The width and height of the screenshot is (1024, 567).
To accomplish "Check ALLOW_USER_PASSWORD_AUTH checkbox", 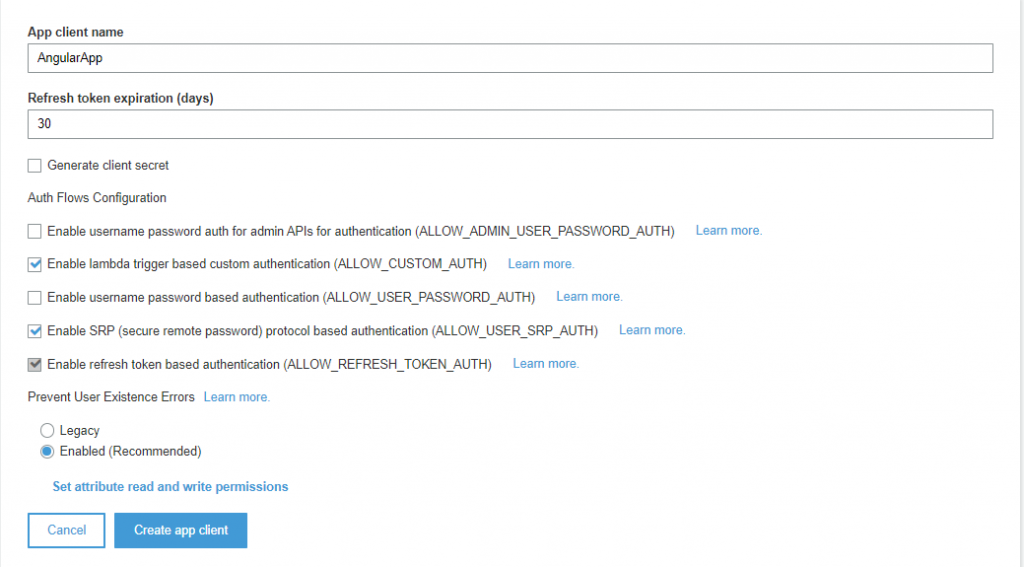I will pos(35,298).
